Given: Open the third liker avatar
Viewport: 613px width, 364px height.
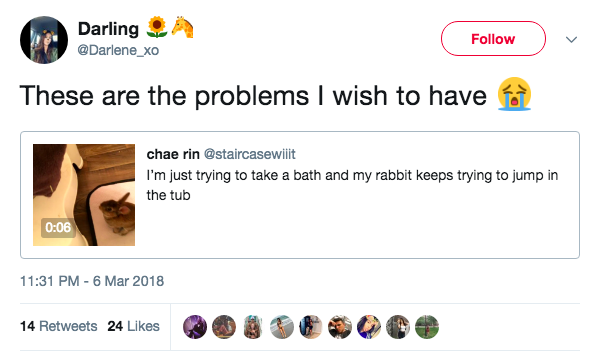Looking at the screenshot, I should 253,327.
